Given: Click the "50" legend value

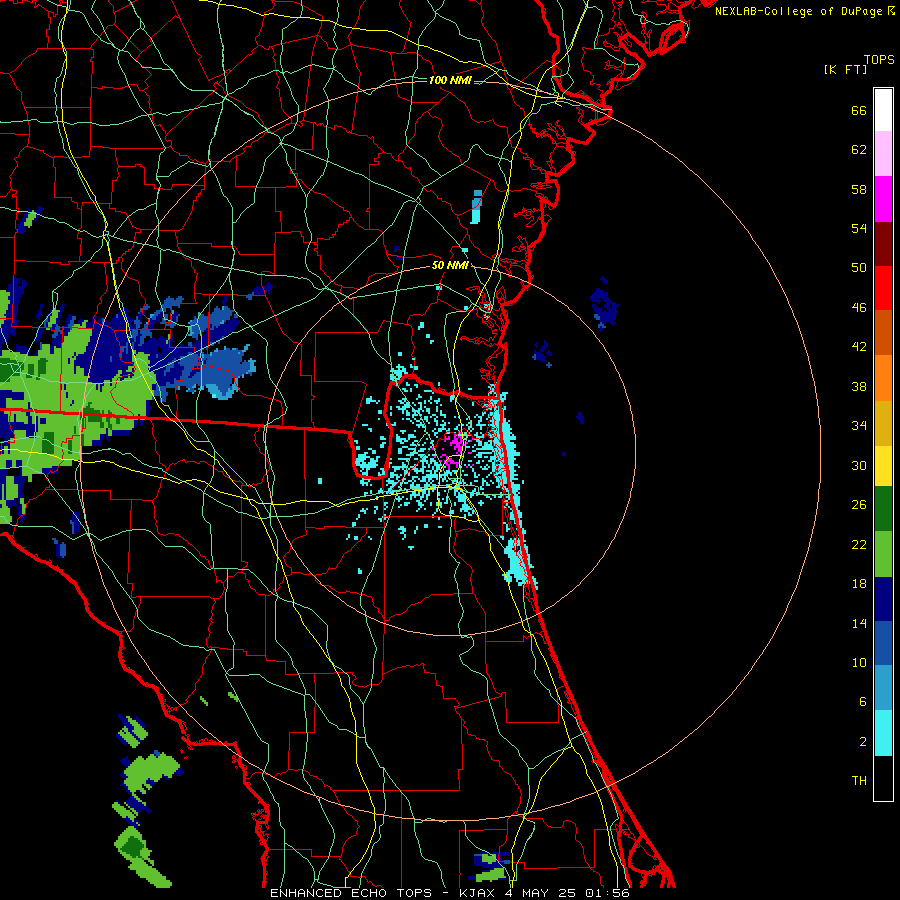Looking at the screenshot, I should tap(859, 268).
